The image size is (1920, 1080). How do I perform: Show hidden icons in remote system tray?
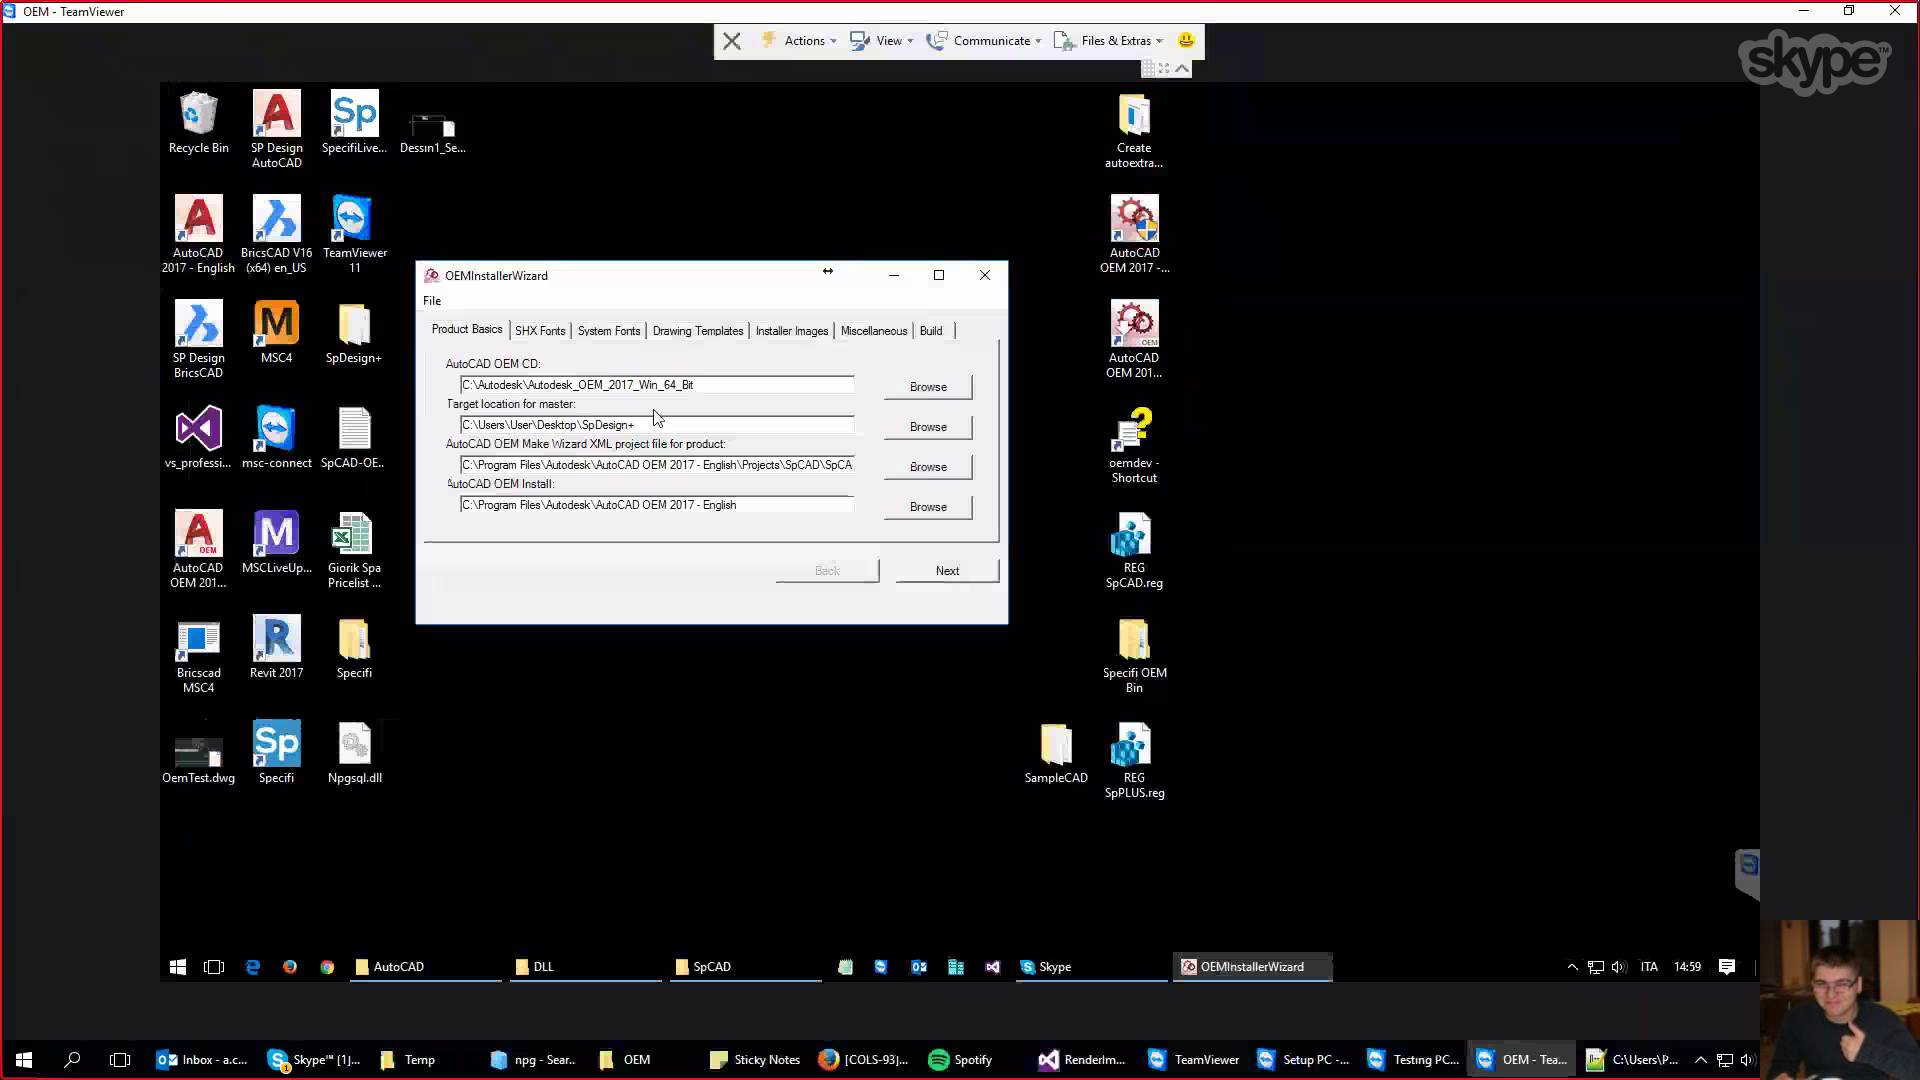(1572, 967)
